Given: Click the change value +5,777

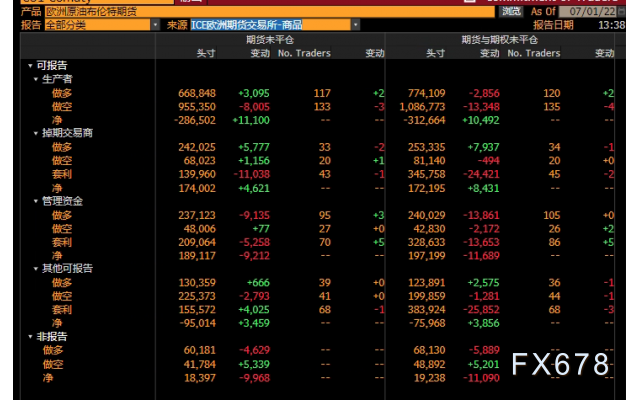Looking at the screenshot, I should pos(254,147).
